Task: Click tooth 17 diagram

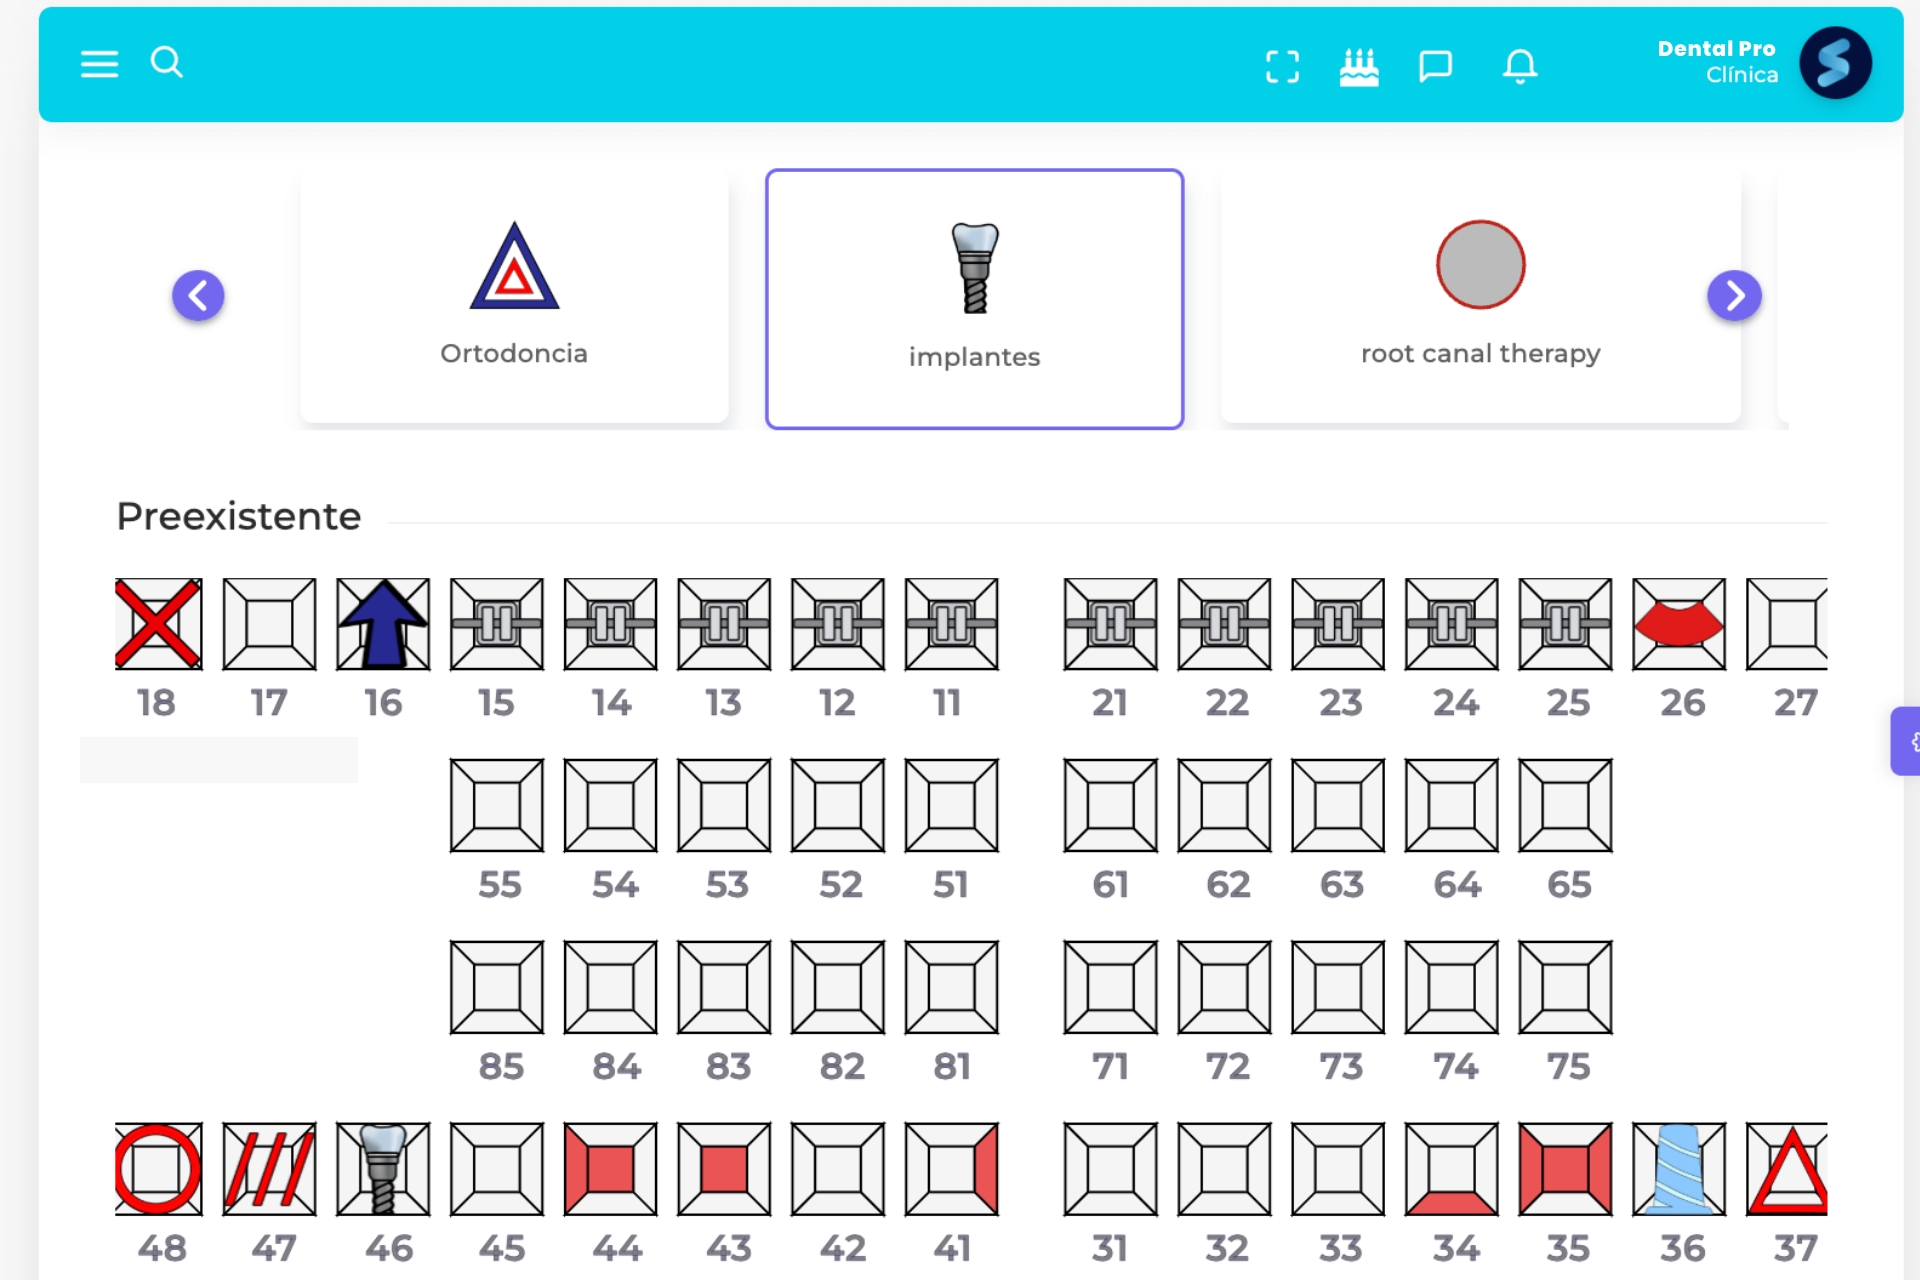Action: [x=269, y=624]
